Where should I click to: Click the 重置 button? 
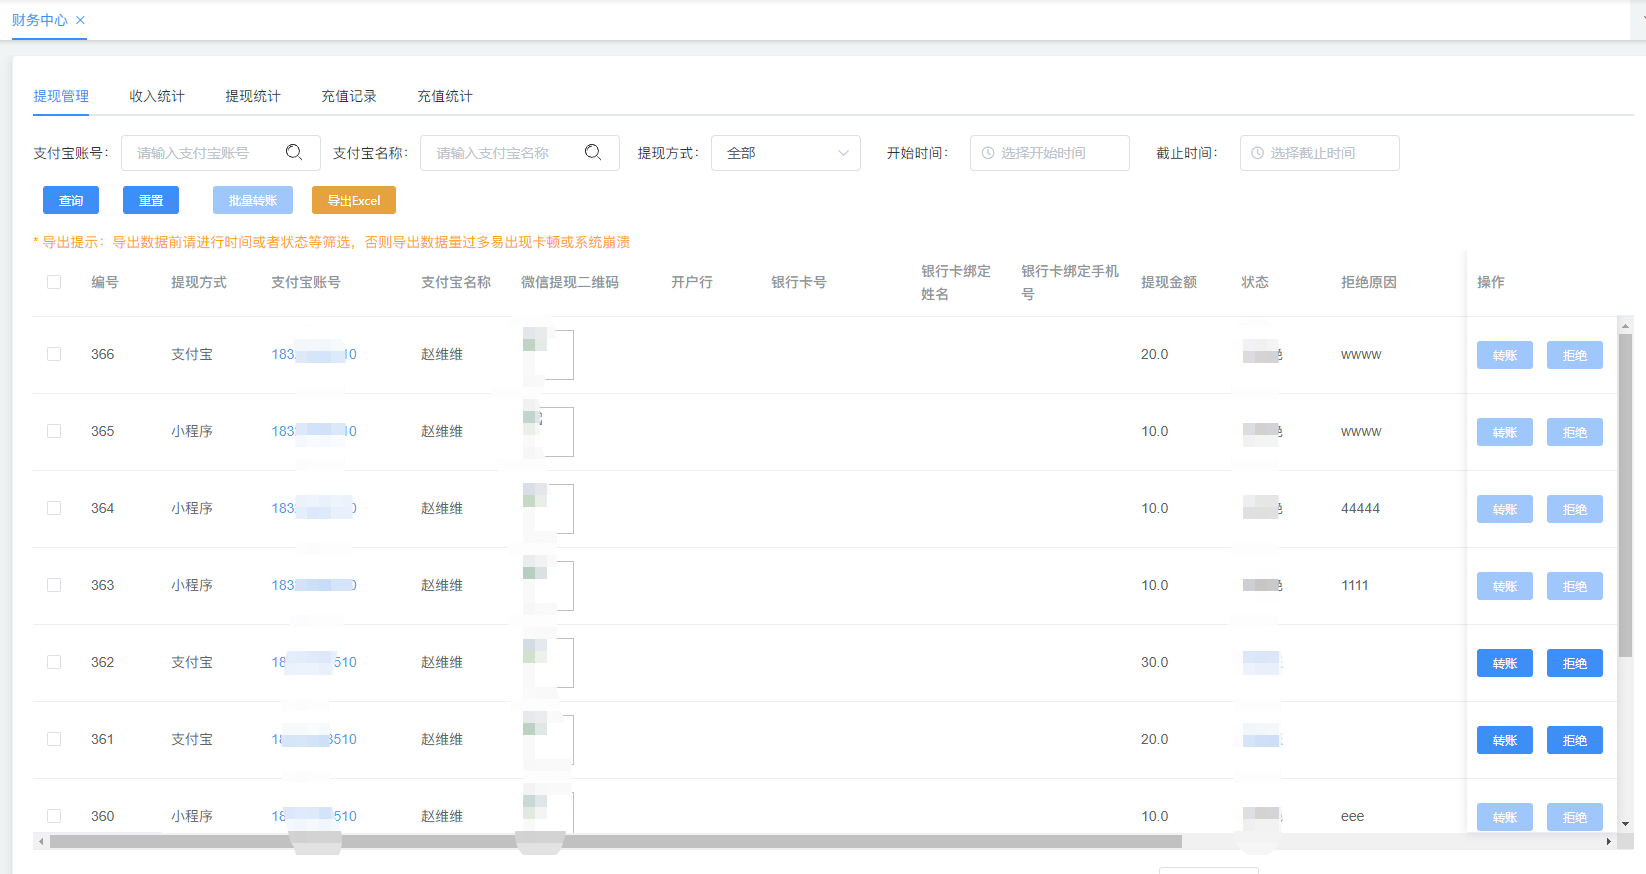(x=151, y=200)
